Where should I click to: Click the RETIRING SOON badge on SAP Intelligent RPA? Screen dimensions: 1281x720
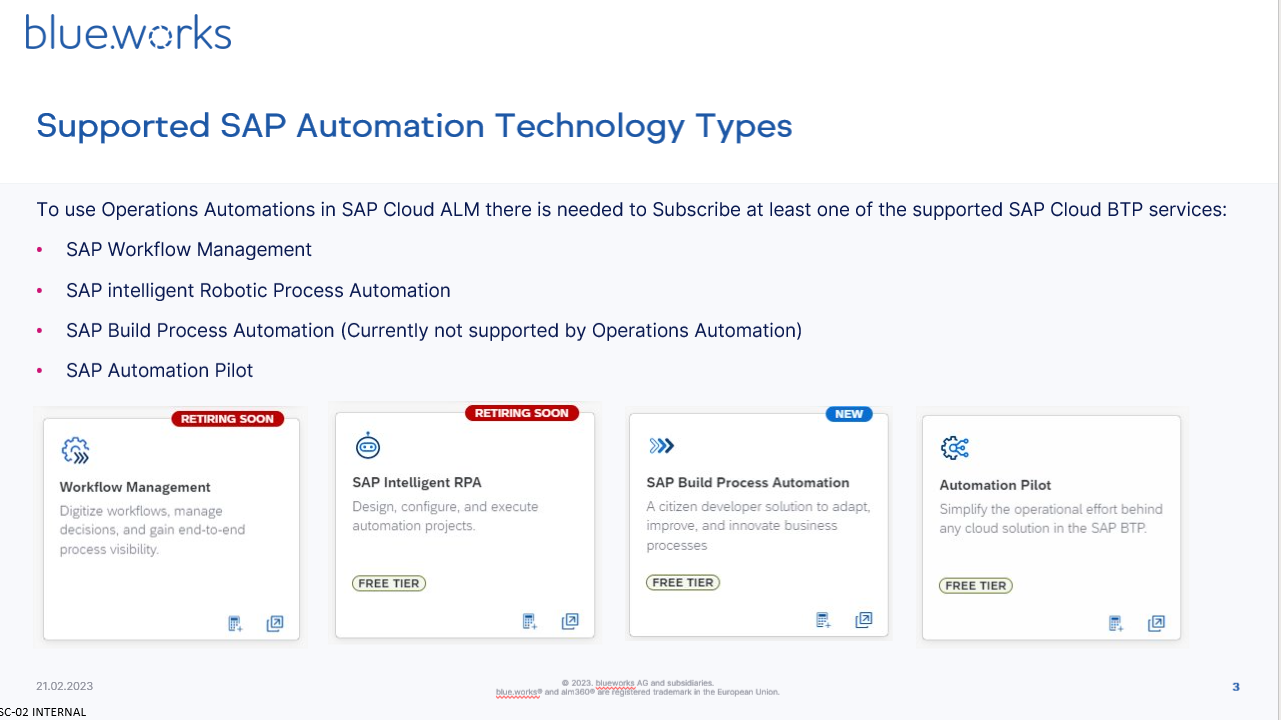coord(522,412)
